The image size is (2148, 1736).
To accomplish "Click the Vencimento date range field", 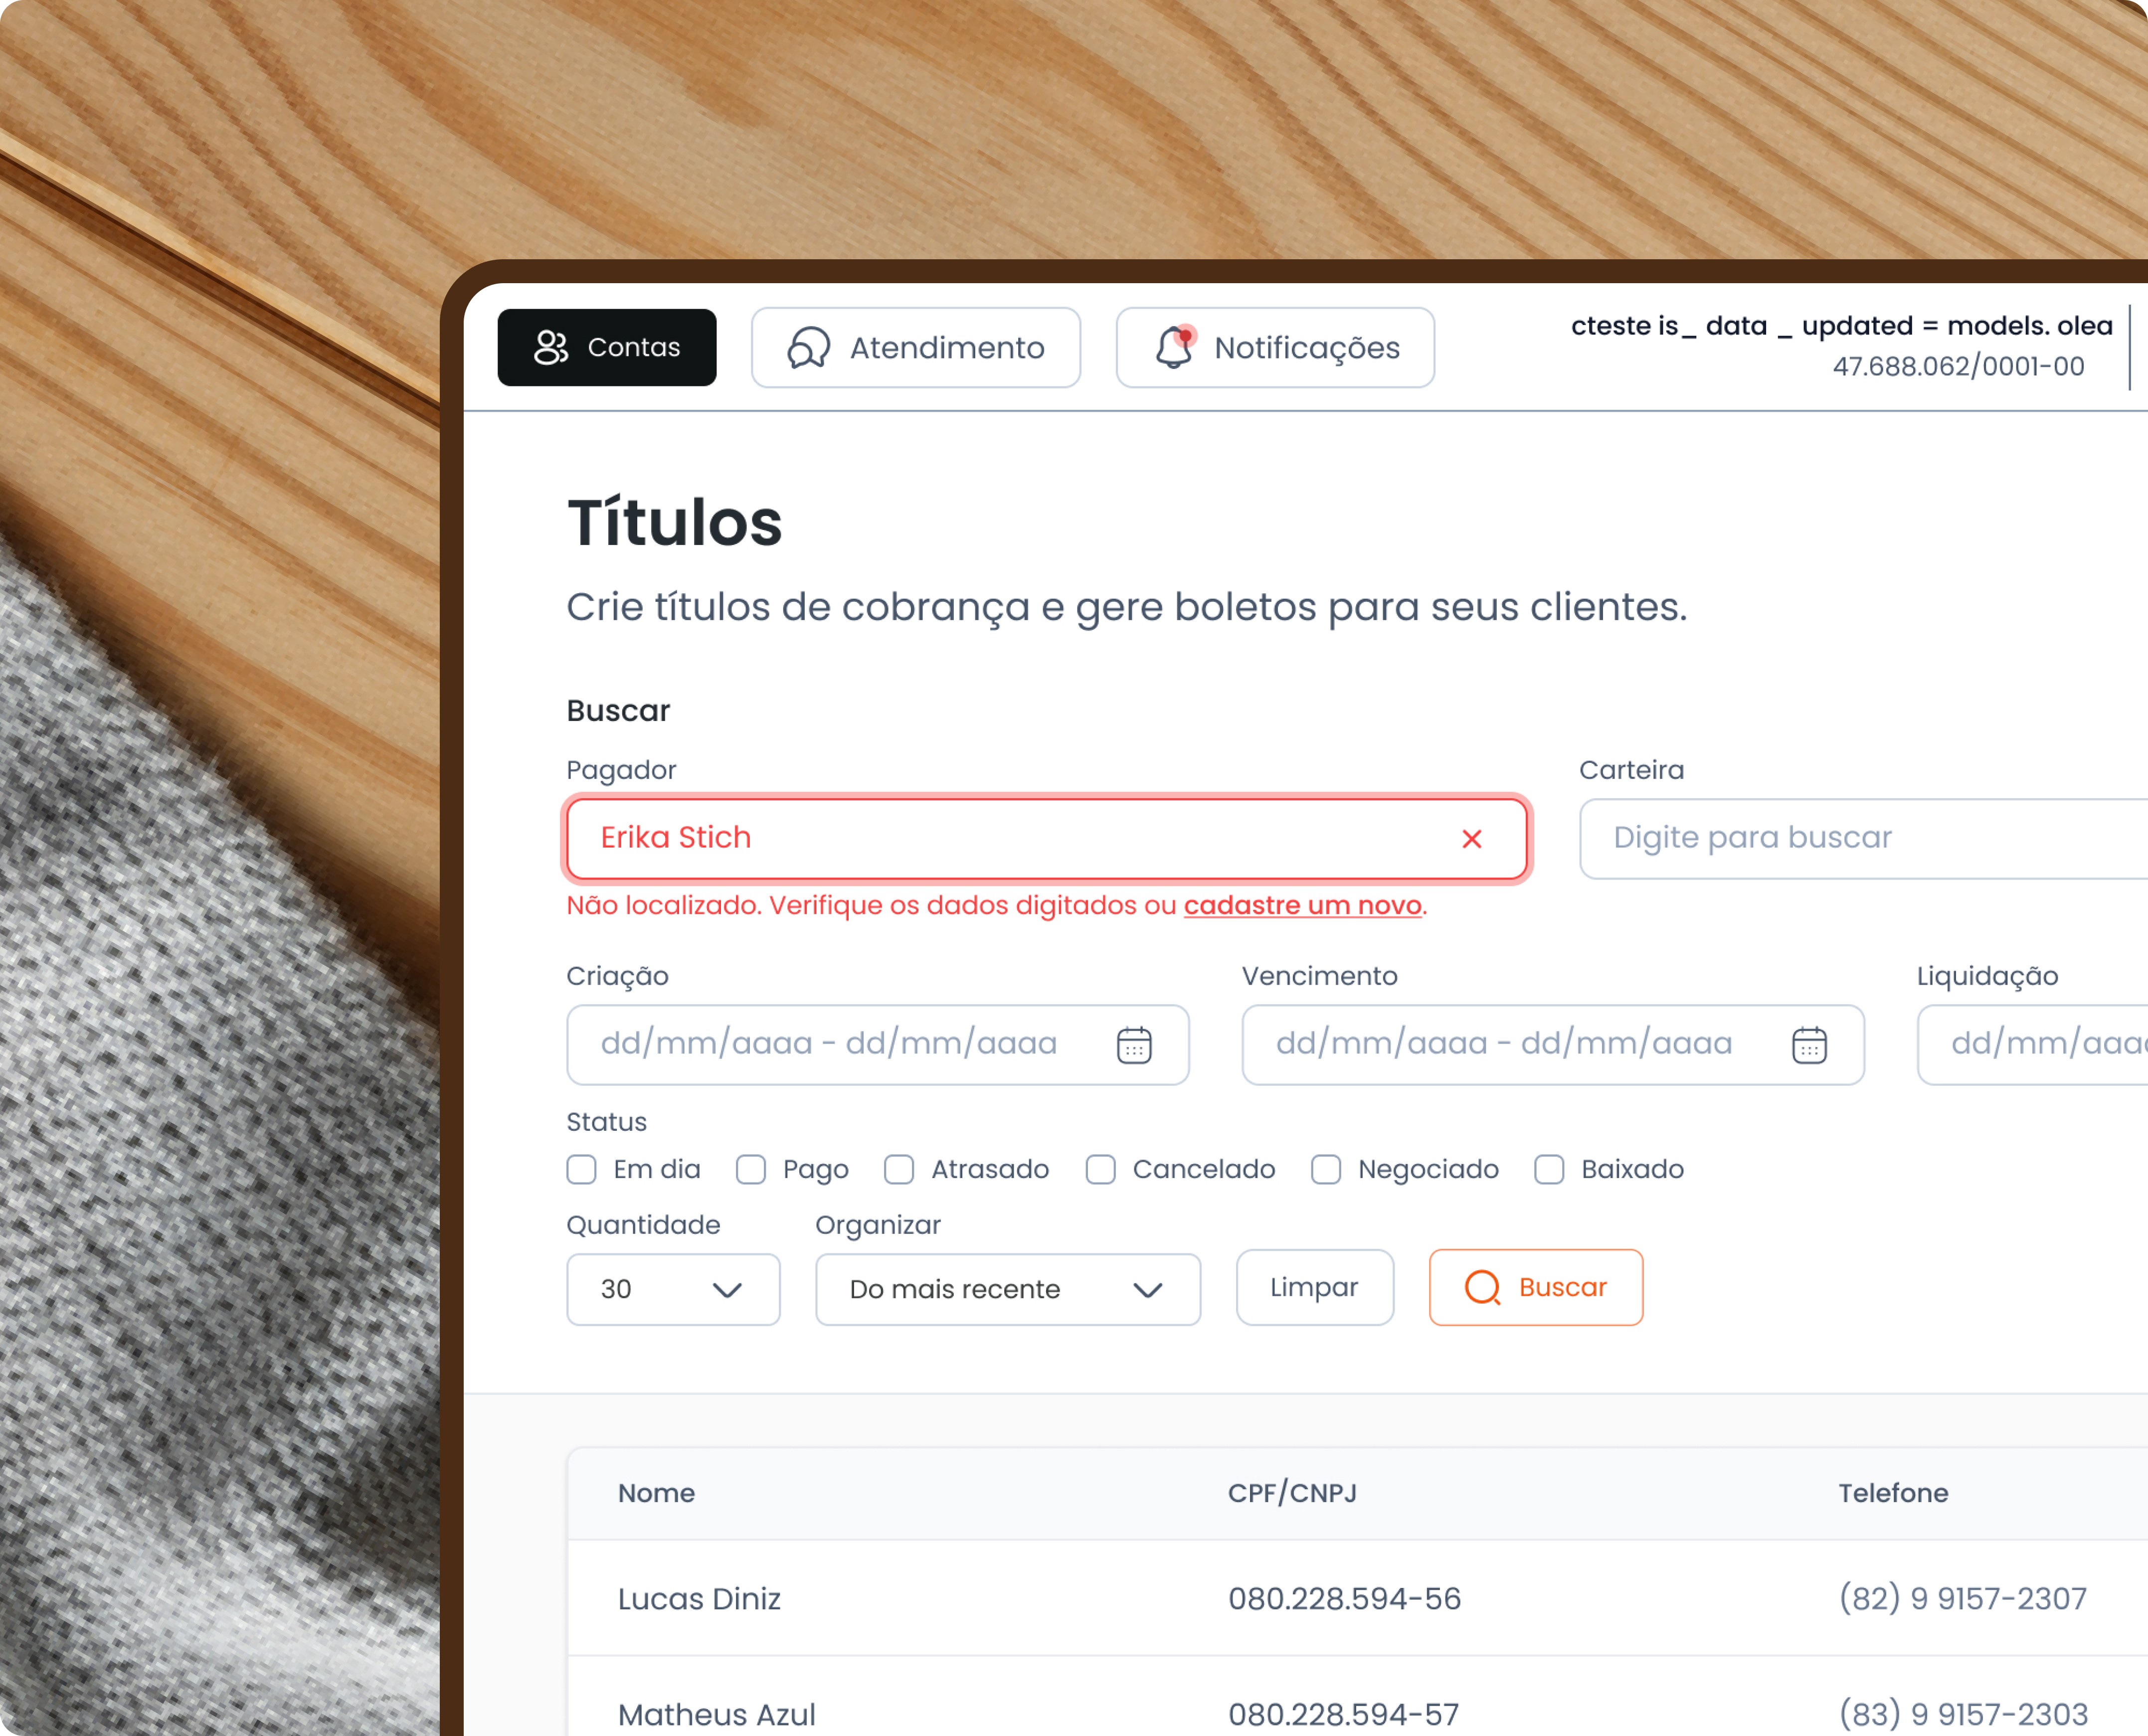I will (1552, 1044).
